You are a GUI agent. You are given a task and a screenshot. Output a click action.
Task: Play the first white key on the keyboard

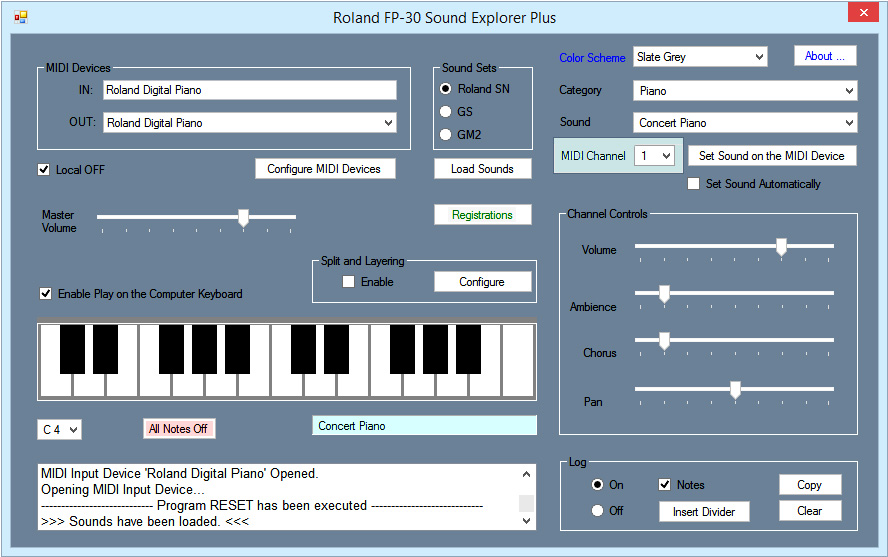coord(56,385)
